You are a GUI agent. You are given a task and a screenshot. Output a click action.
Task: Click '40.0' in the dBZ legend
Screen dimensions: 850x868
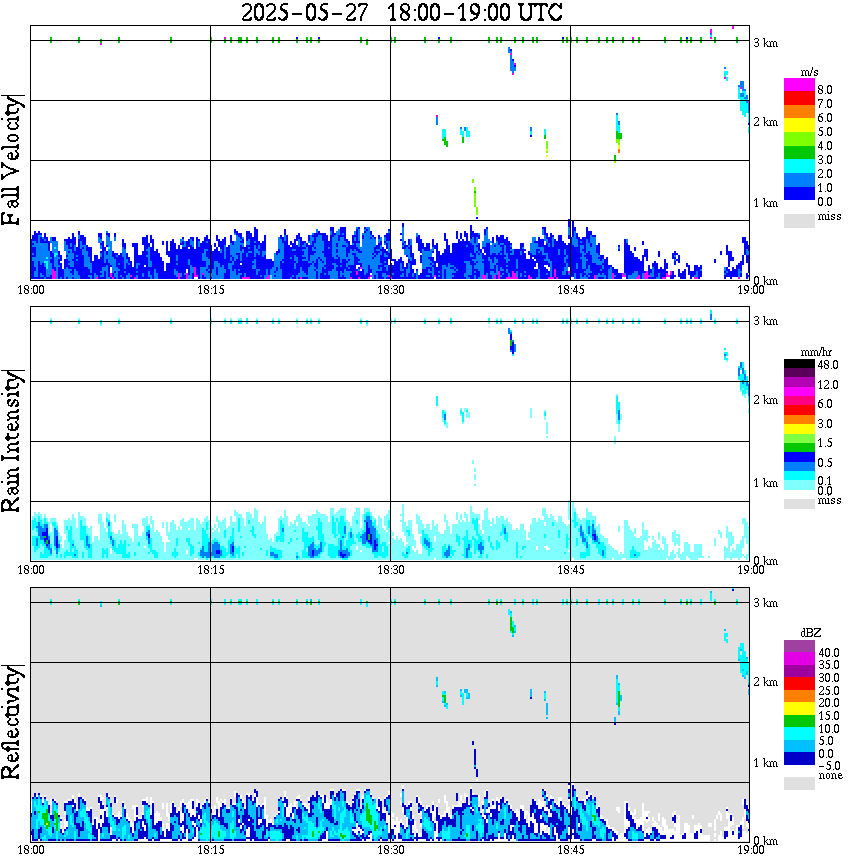click(x=829, y=653)
